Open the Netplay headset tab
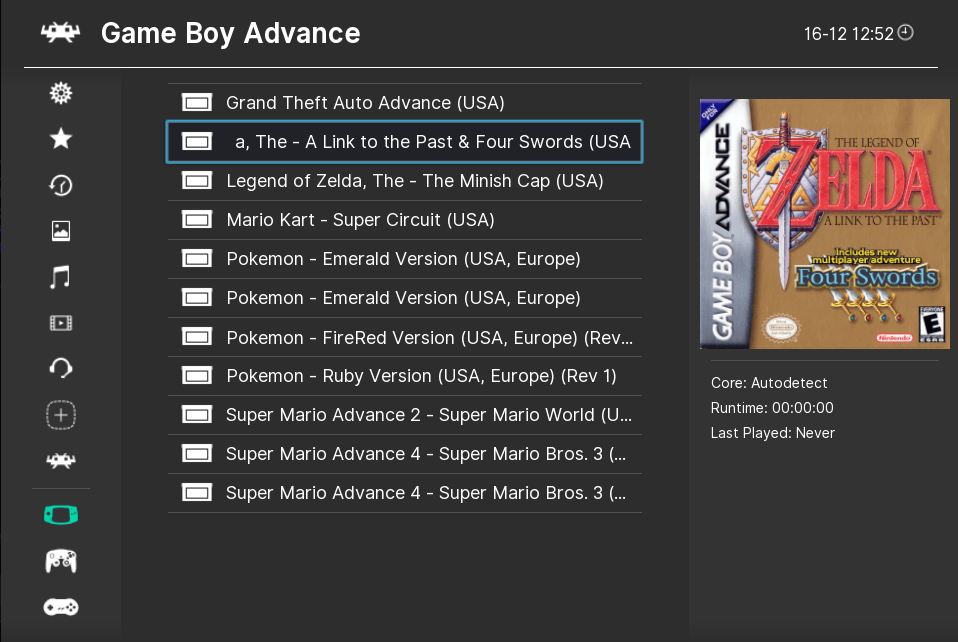958x642 pixels. [x=61, y=369]
